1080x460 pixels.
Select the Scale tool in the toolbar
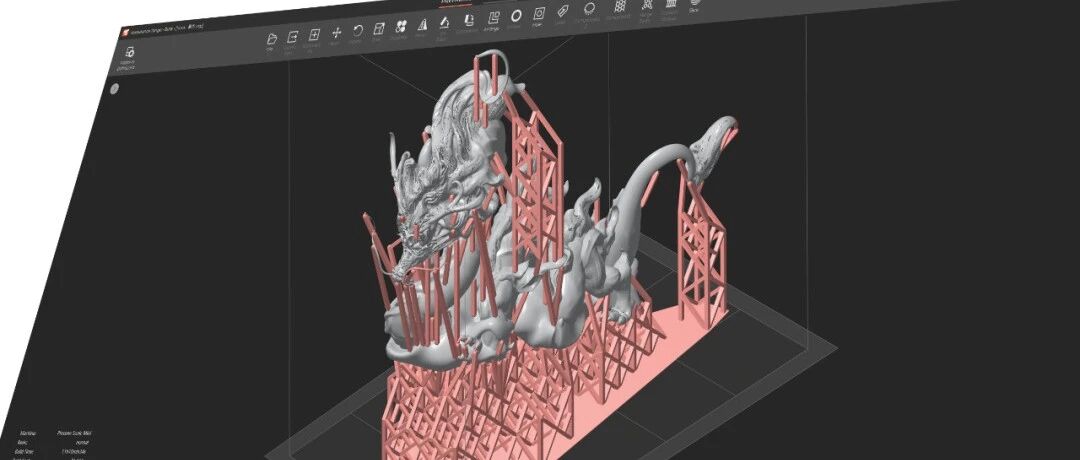coord(379,29)
